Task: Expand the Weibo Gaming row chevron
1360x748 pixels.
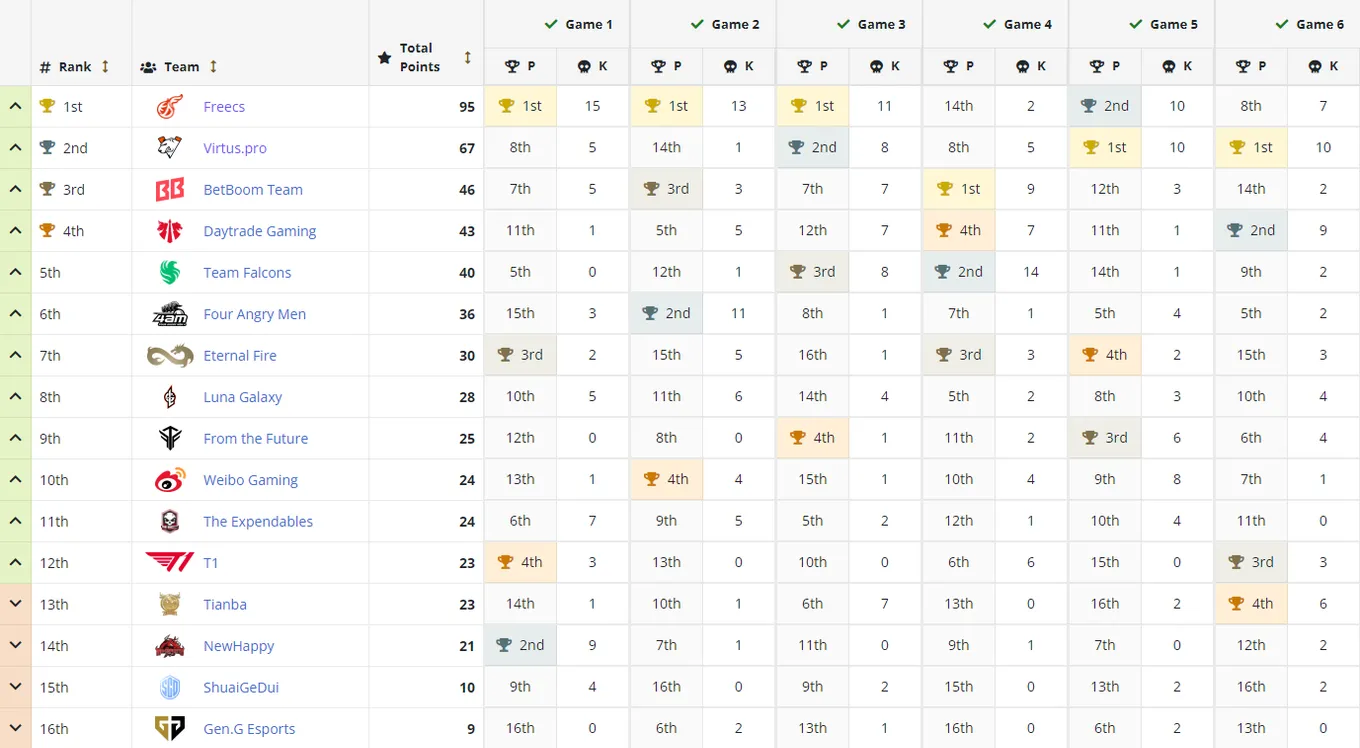Action: pos(15,480)
